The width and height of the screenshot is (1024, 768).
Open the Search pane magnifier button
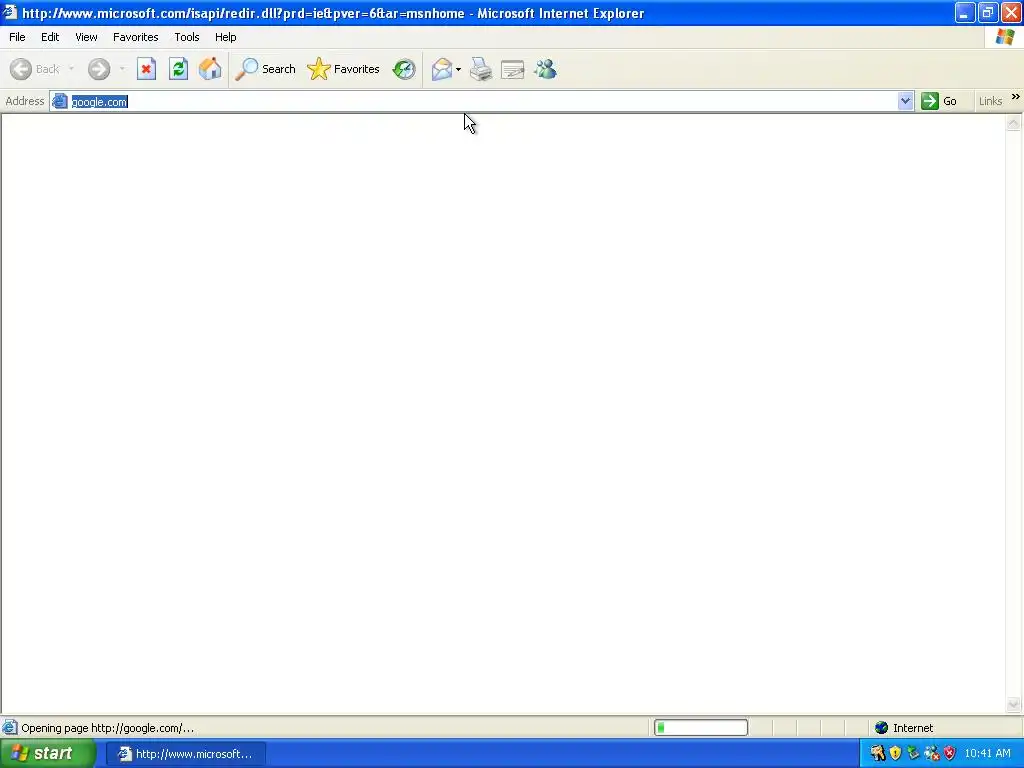pyautogui.click(x=266, y=69)
